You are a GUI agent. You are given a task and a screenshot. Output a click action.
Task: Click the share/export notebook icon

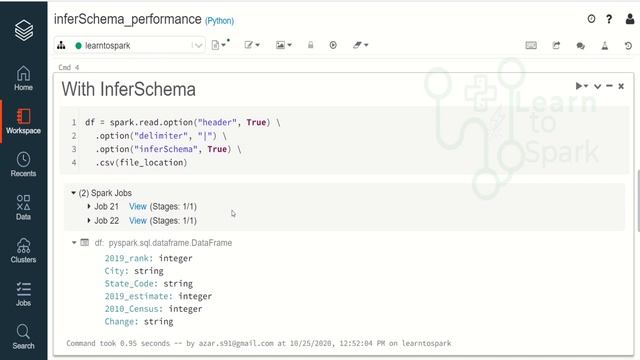click(556, 45)
